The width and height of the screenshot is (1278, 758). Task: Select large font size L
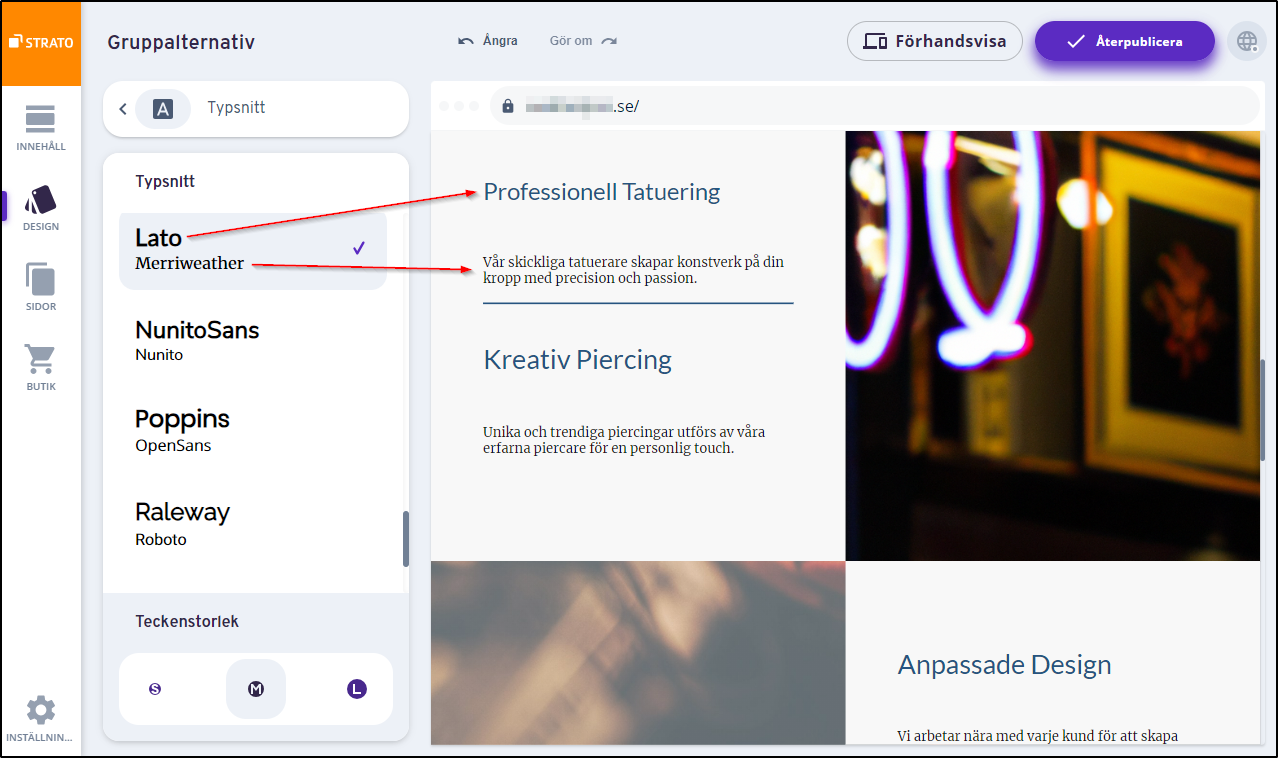pyautogui.click(x=357, y=689)
